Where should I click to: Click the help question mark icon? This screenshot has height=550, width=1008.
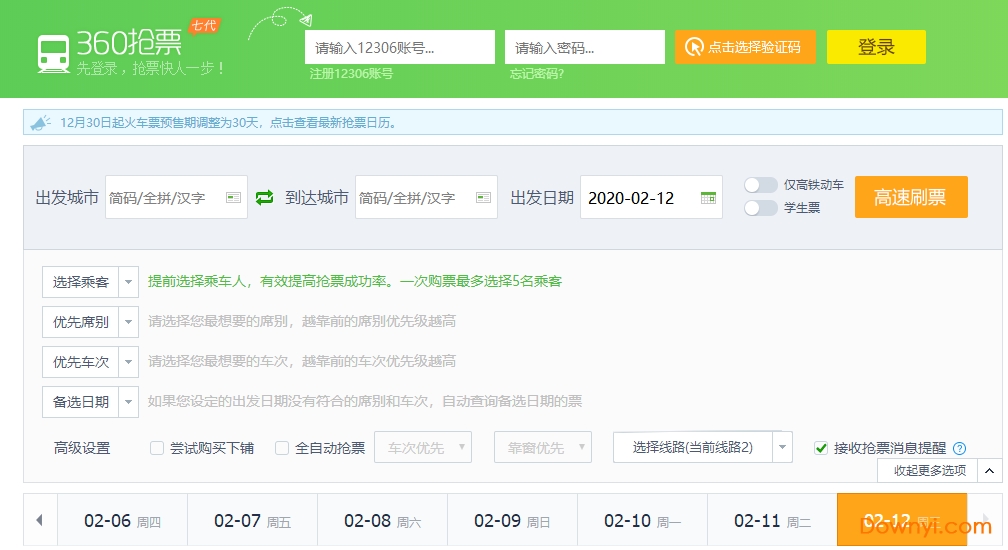point(960,449)
